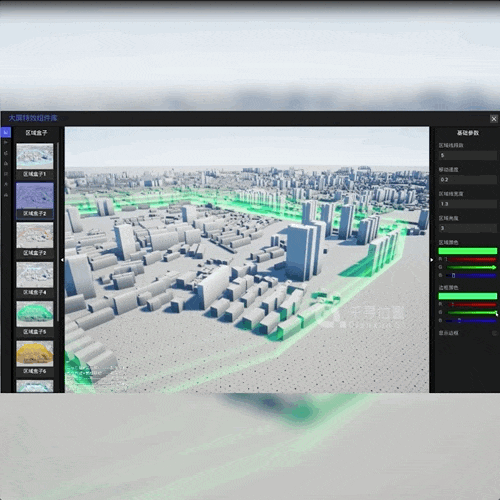Collapse the right 基础参数 panel arrow
Viewport: 500px width, 500px height.
(x=432, y=260)
